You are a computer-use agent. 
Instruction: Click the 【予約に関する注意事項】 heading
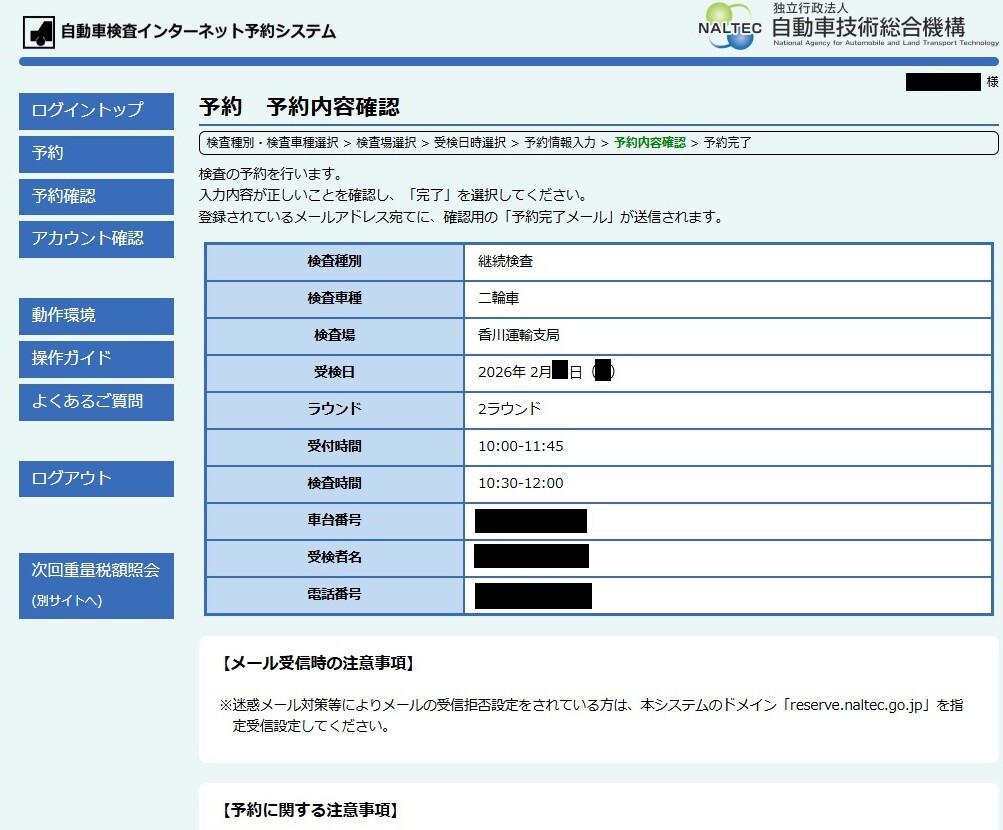coord(310,810)
